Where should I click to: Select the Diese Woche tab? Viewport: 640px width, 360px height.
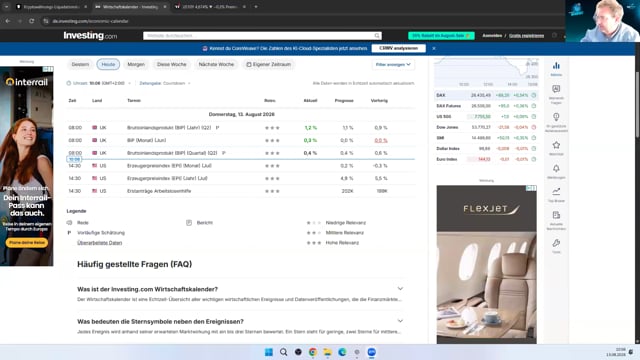[x=171, y=64]
